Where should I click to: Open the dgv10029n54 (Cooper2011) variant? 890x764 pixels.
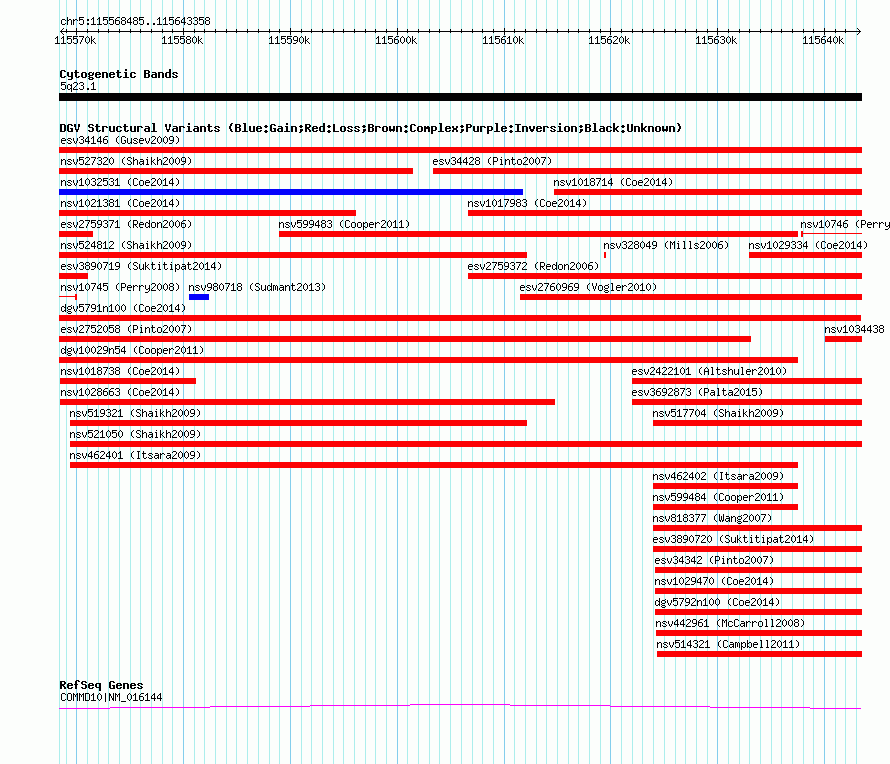point(132,350)
